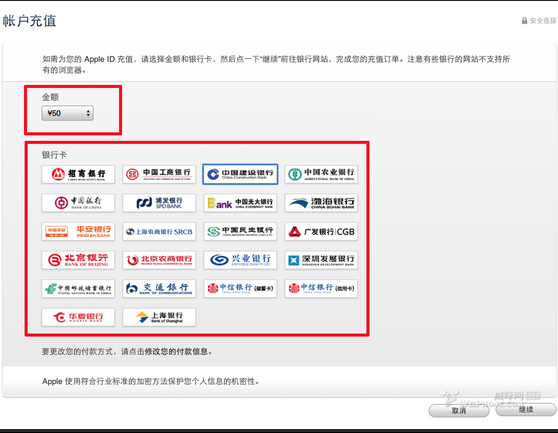Select Postal Savings Bank 中国邮政储蓄银行
This screenshot has width=558, height=433.
[78, 289]
